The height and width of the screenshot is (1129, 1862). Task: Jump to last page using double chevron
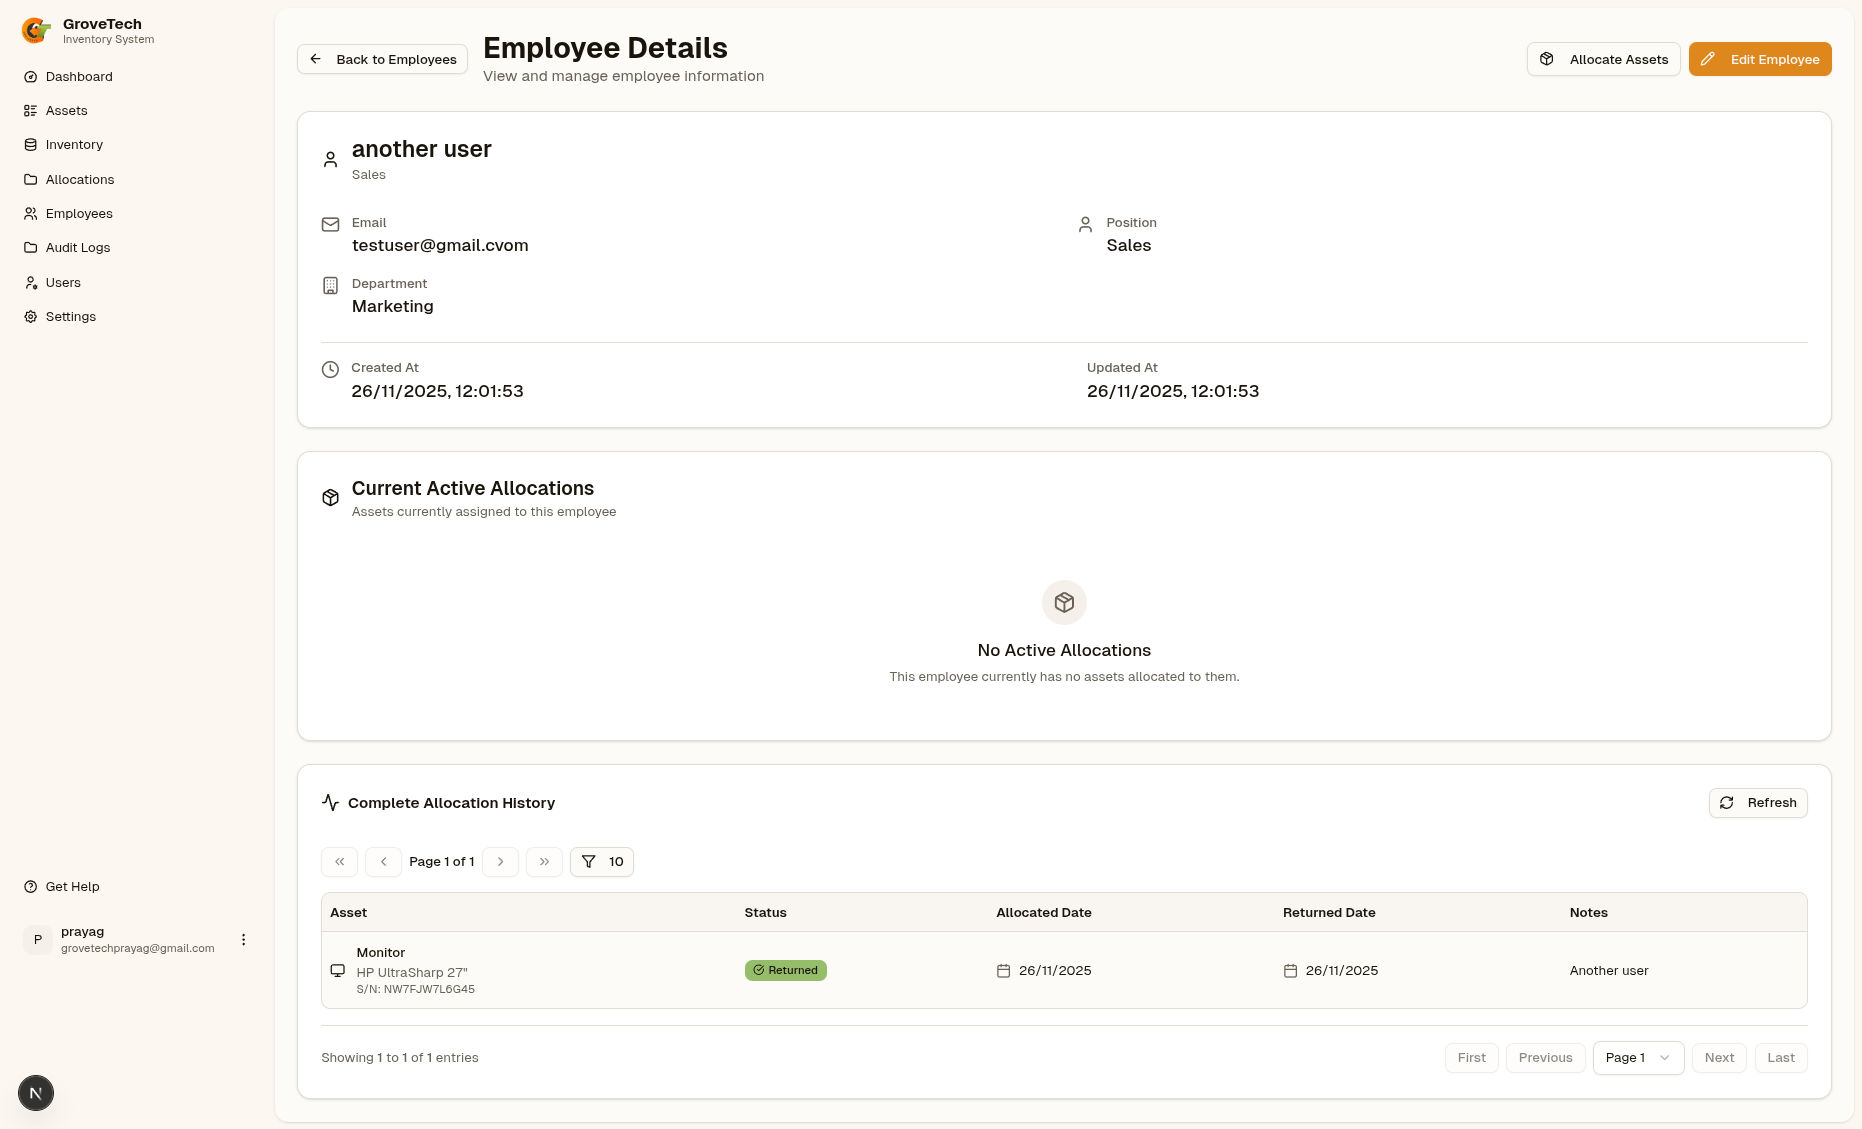tap(544, 861)
